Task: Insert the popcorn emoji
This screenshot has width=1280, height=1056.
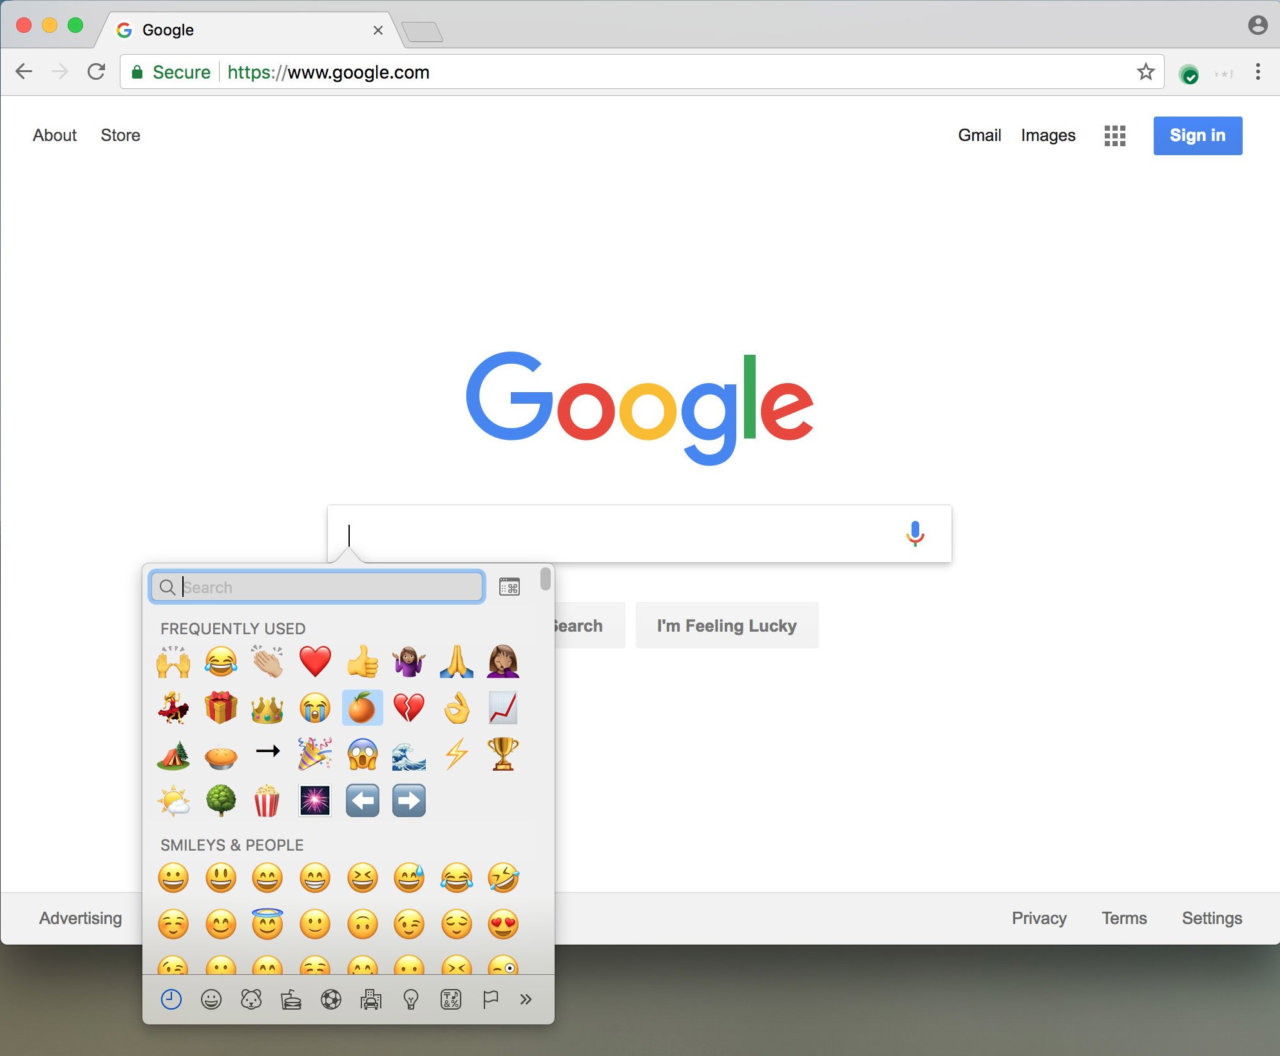Action: [x=267, y=800]
